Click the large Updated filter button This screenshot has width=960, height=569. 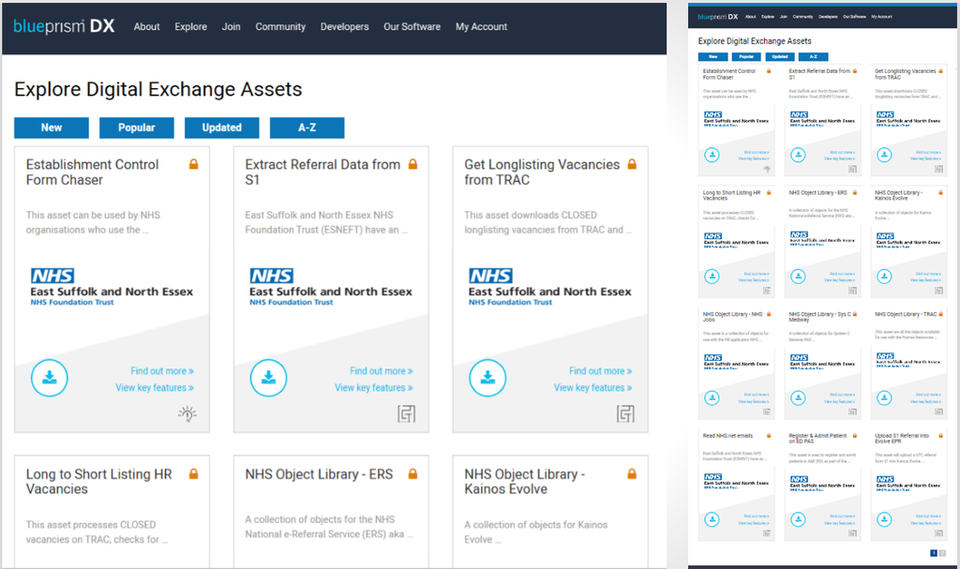(x=221, y=128)
